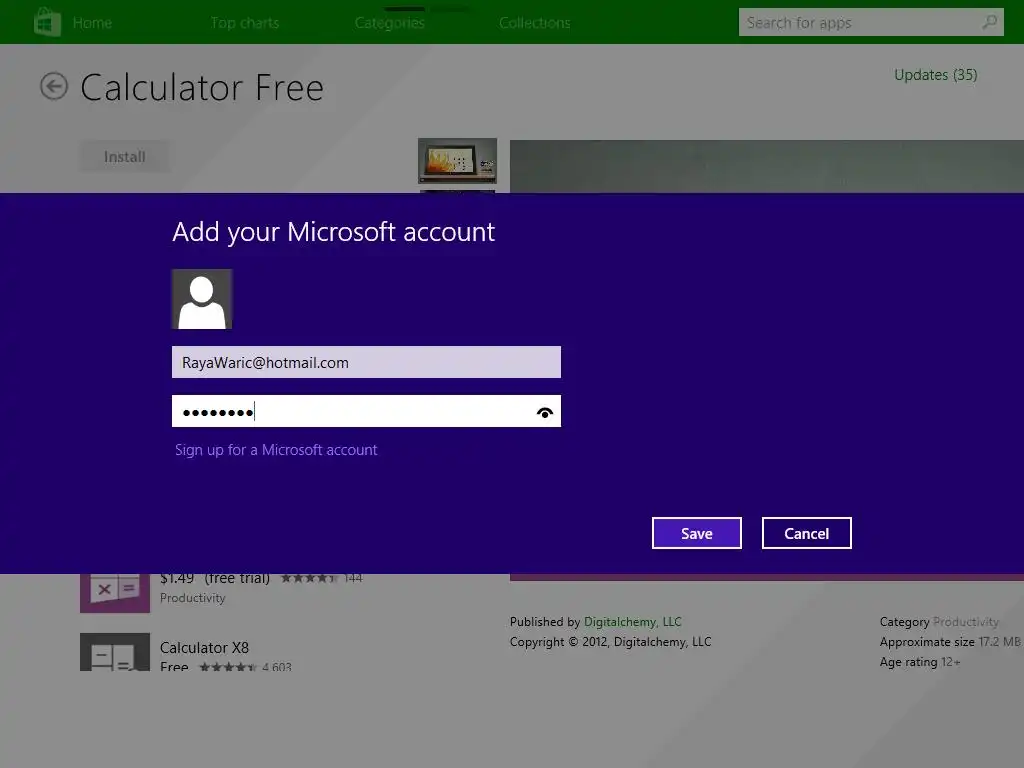Click the Calculator Free page title
Screen dimensions: 1024x768
202,88
